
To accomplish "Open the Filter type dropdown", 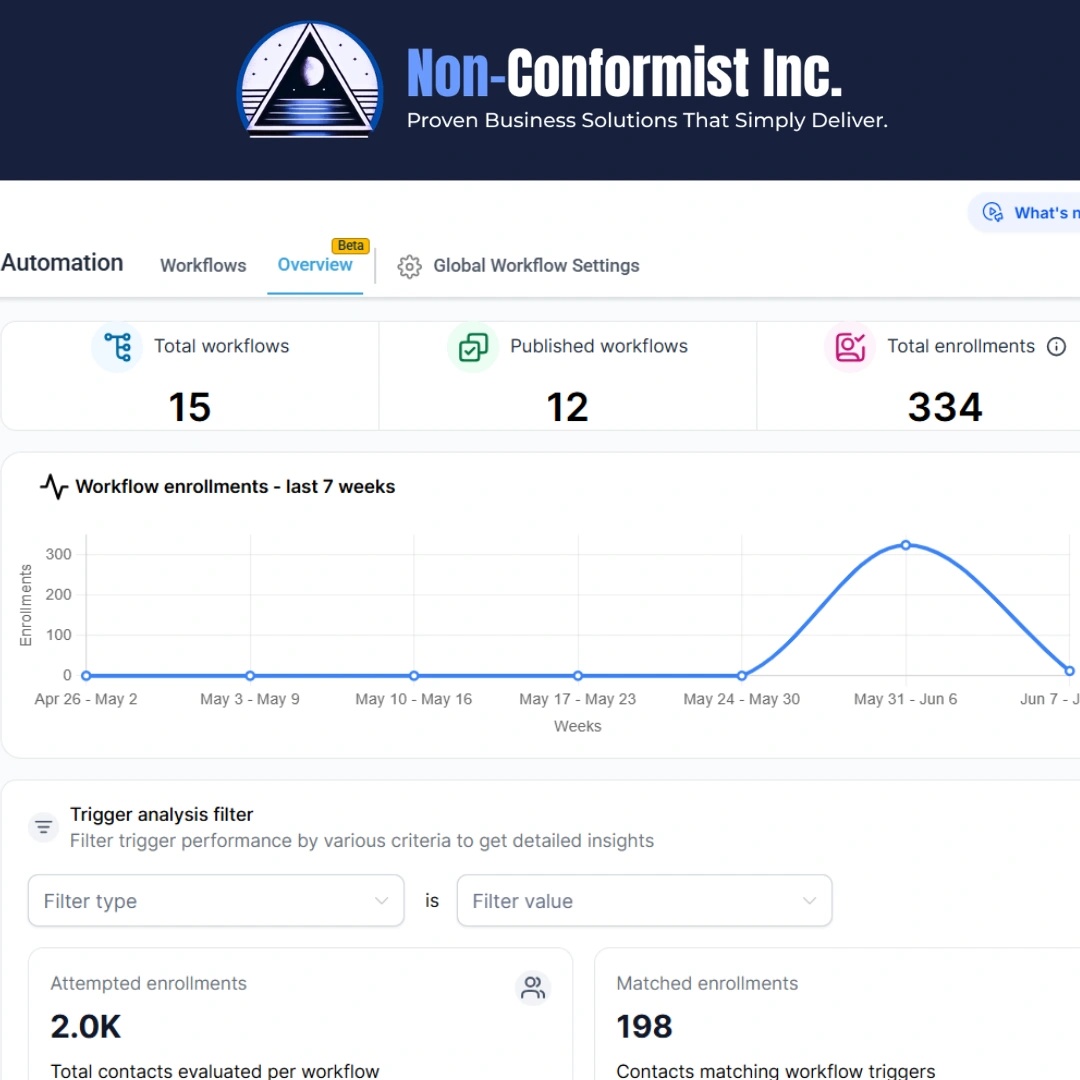I will (216, 901).
